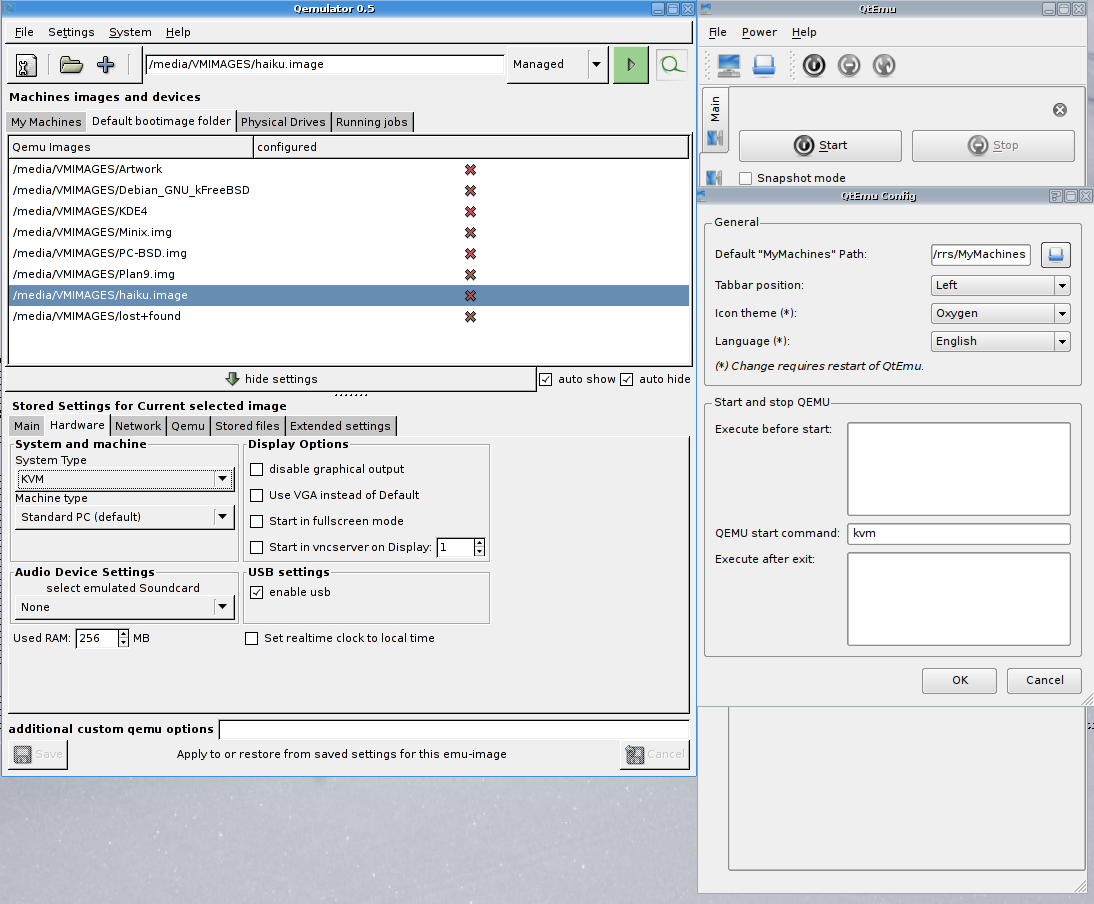
Task: Switch to the My Machines tab
Action: coord(46,122)
